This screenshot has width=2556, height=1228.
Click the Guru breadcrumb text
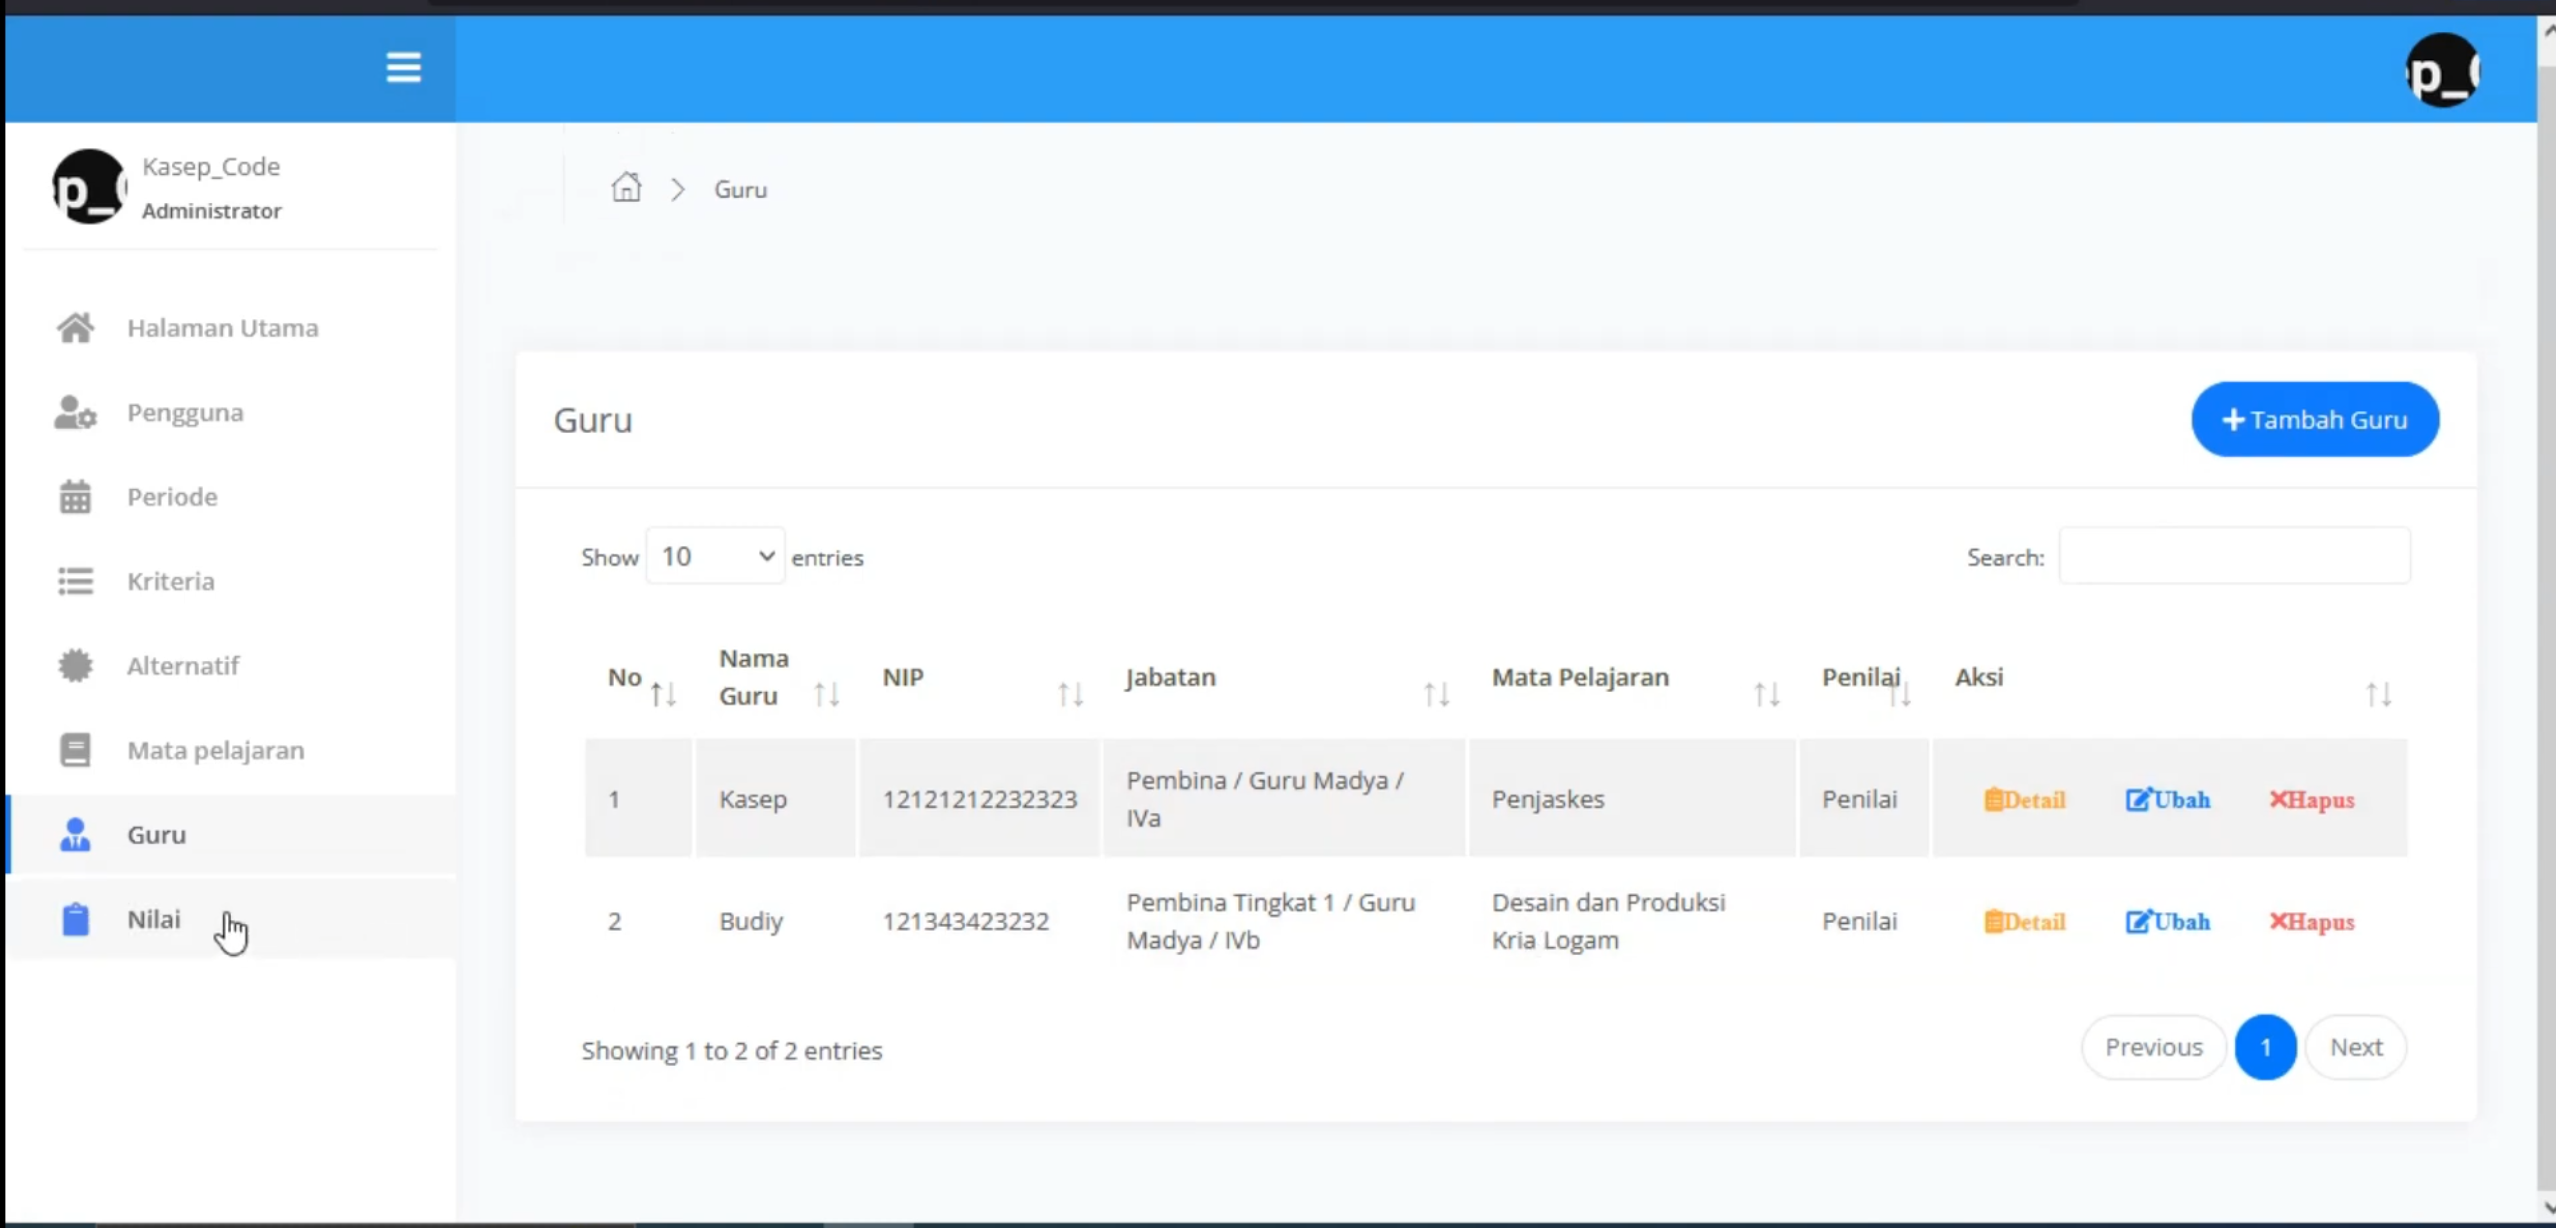pyautogui.click(x=740, y=189)
